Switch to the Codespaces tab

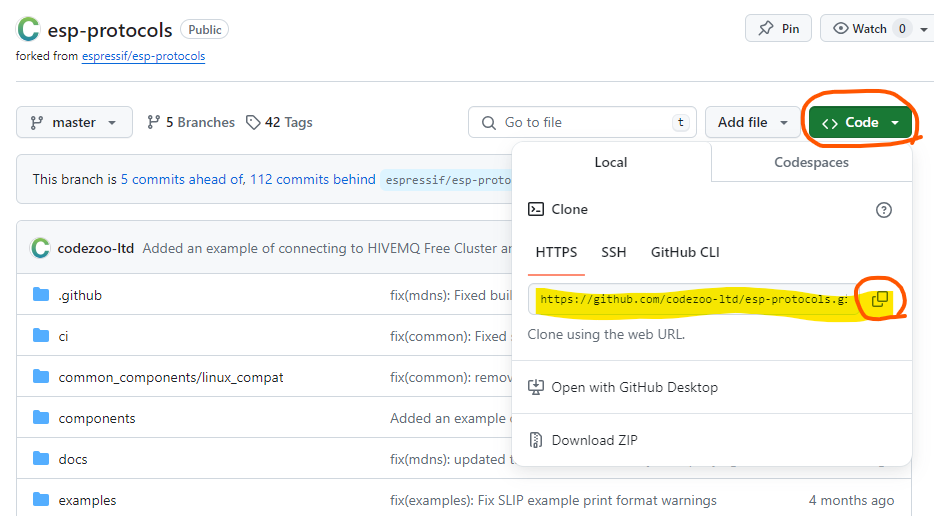click(811, 162)
